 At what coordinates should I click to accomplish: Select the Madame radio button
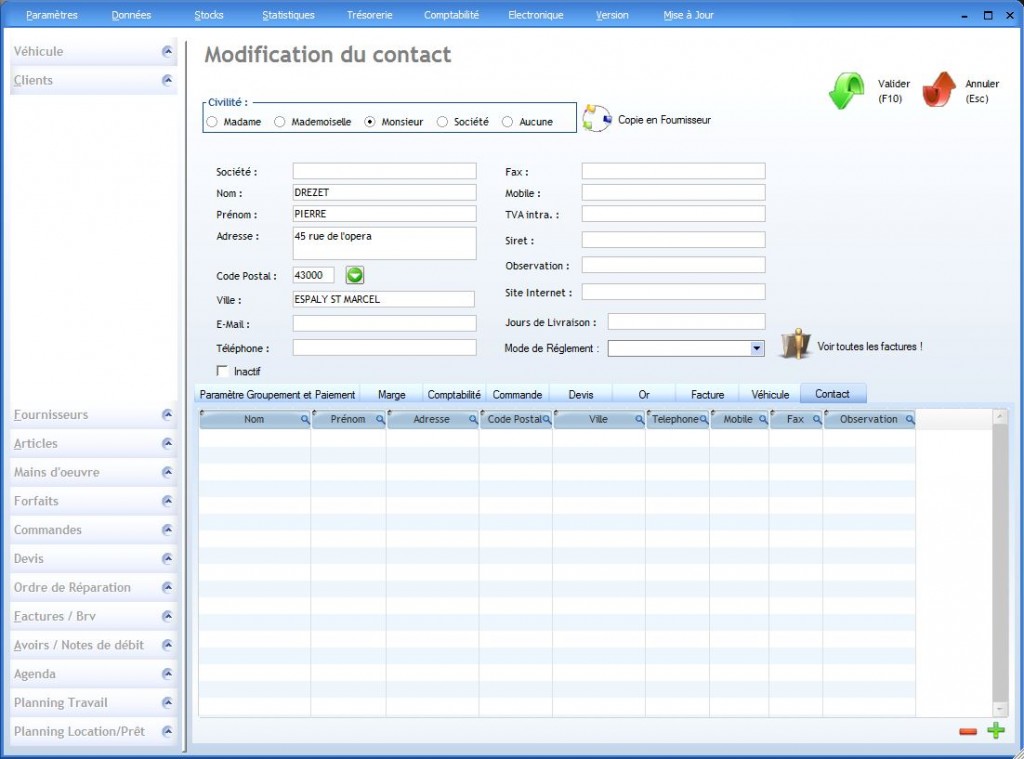[212, 121]
